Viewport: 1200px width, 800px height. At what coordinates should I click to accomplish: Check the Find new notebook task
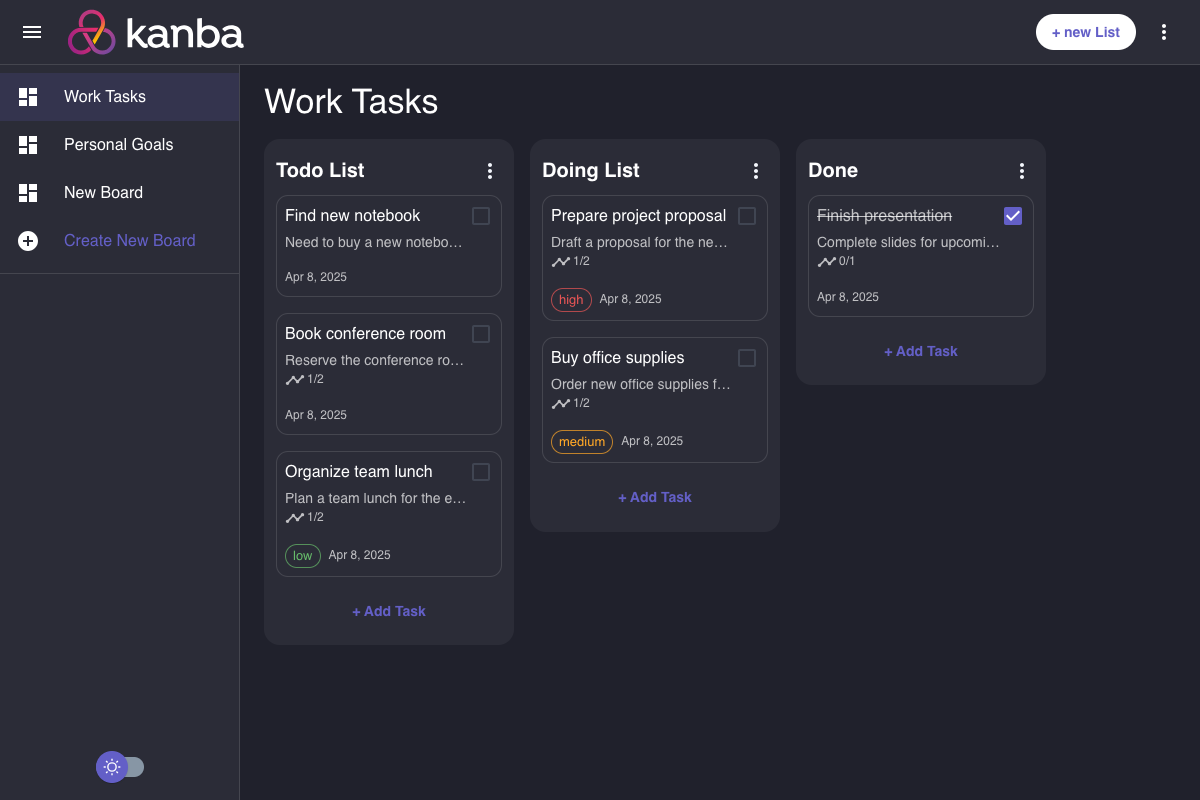(481, 216)
